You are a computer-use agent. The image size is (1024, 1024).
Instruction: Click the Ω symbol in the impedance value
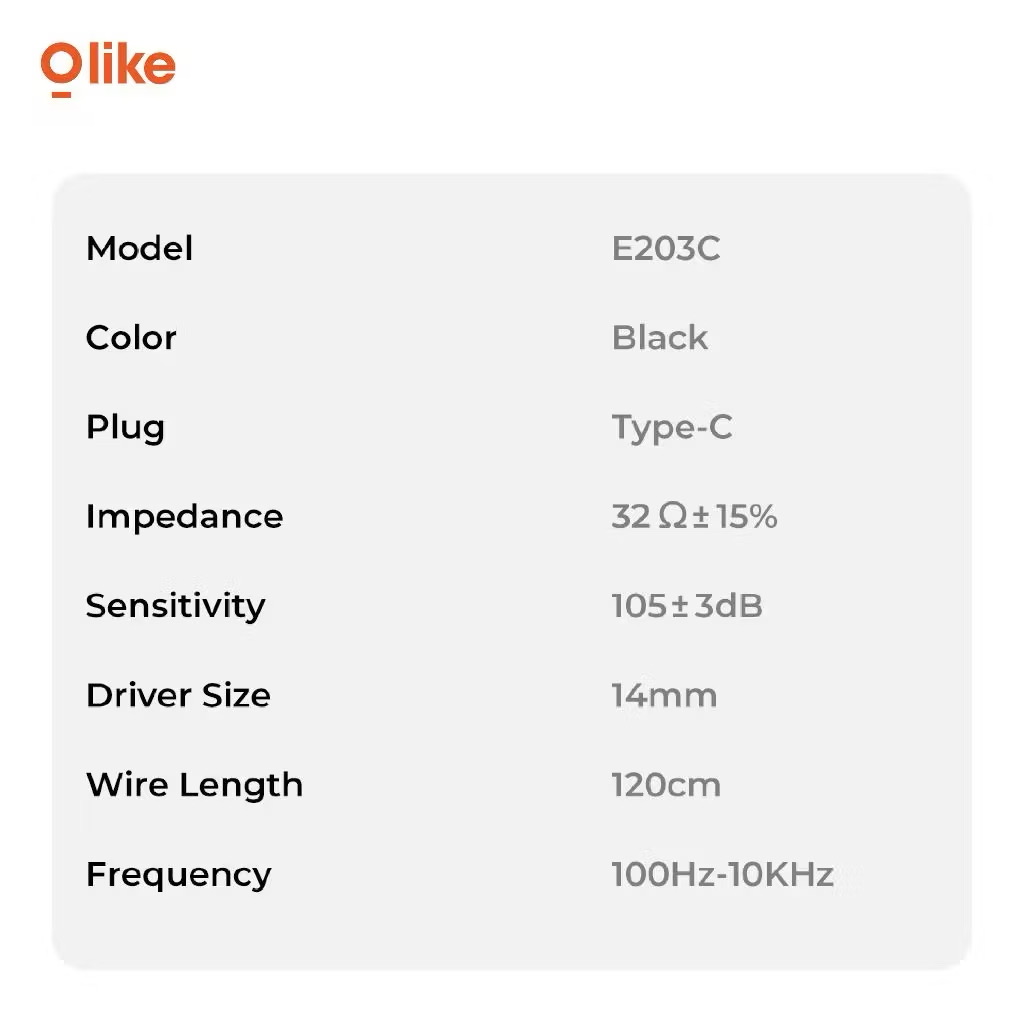672,516
